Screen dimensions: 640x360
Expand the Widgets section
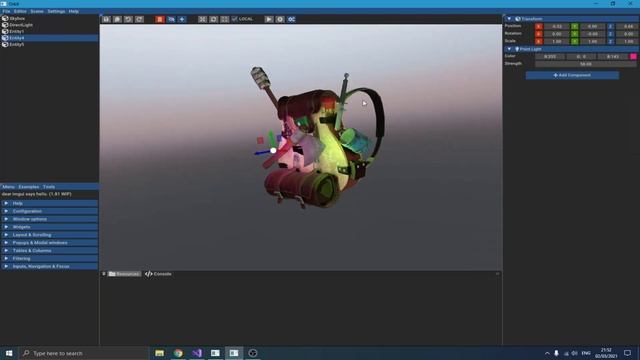(x=49, y=227)
